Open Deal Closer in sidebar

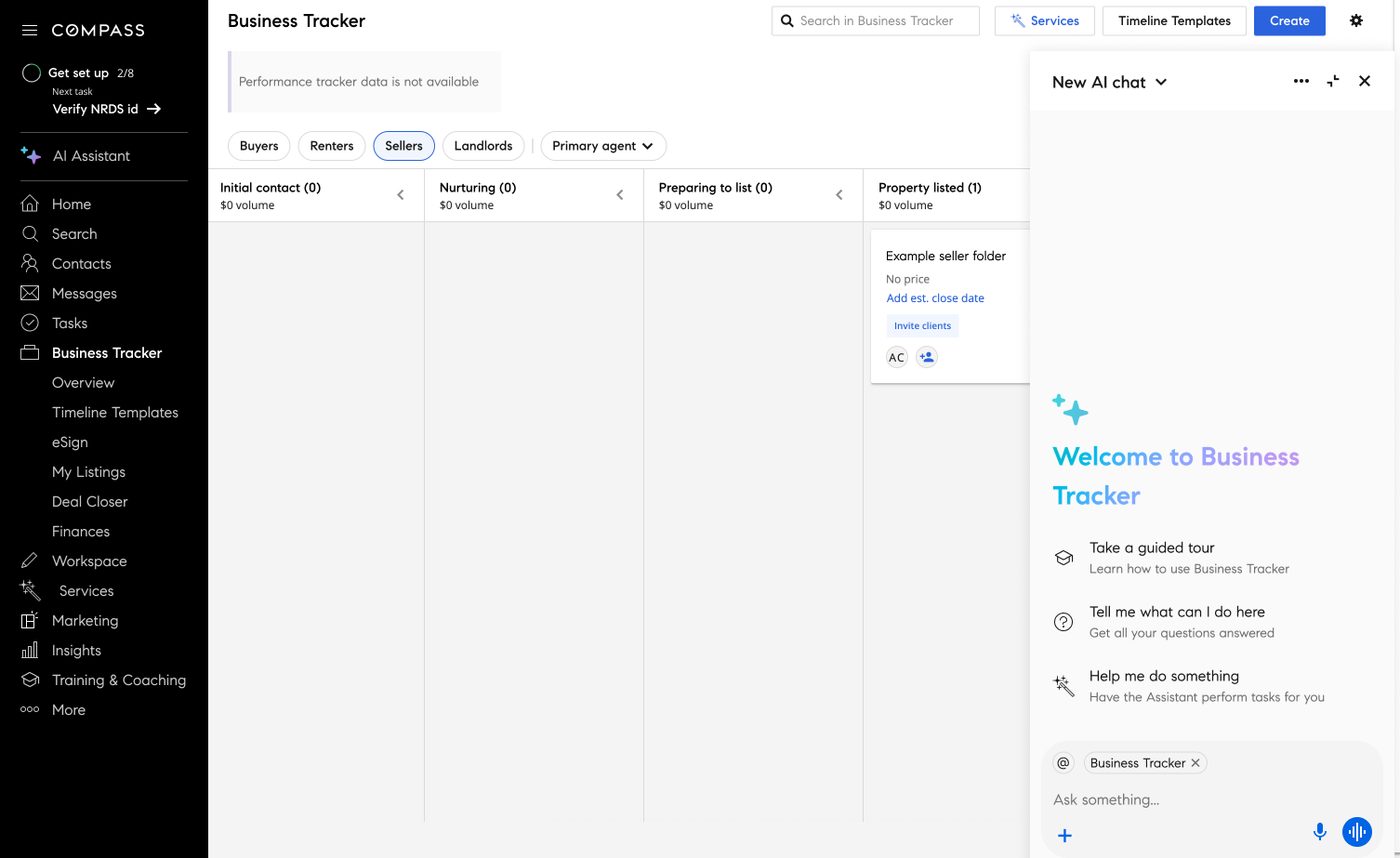[90, 502]
